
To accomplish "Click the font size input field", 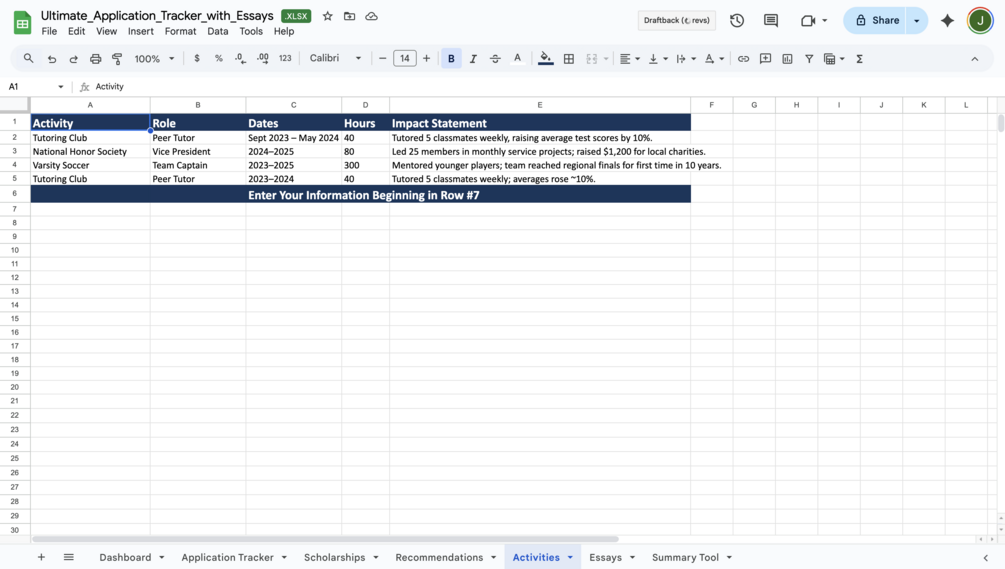I will 404,58.
